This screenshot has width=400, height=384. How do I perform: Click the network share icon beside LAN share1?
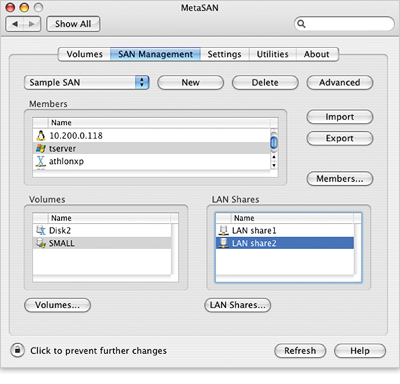[223, 230]
